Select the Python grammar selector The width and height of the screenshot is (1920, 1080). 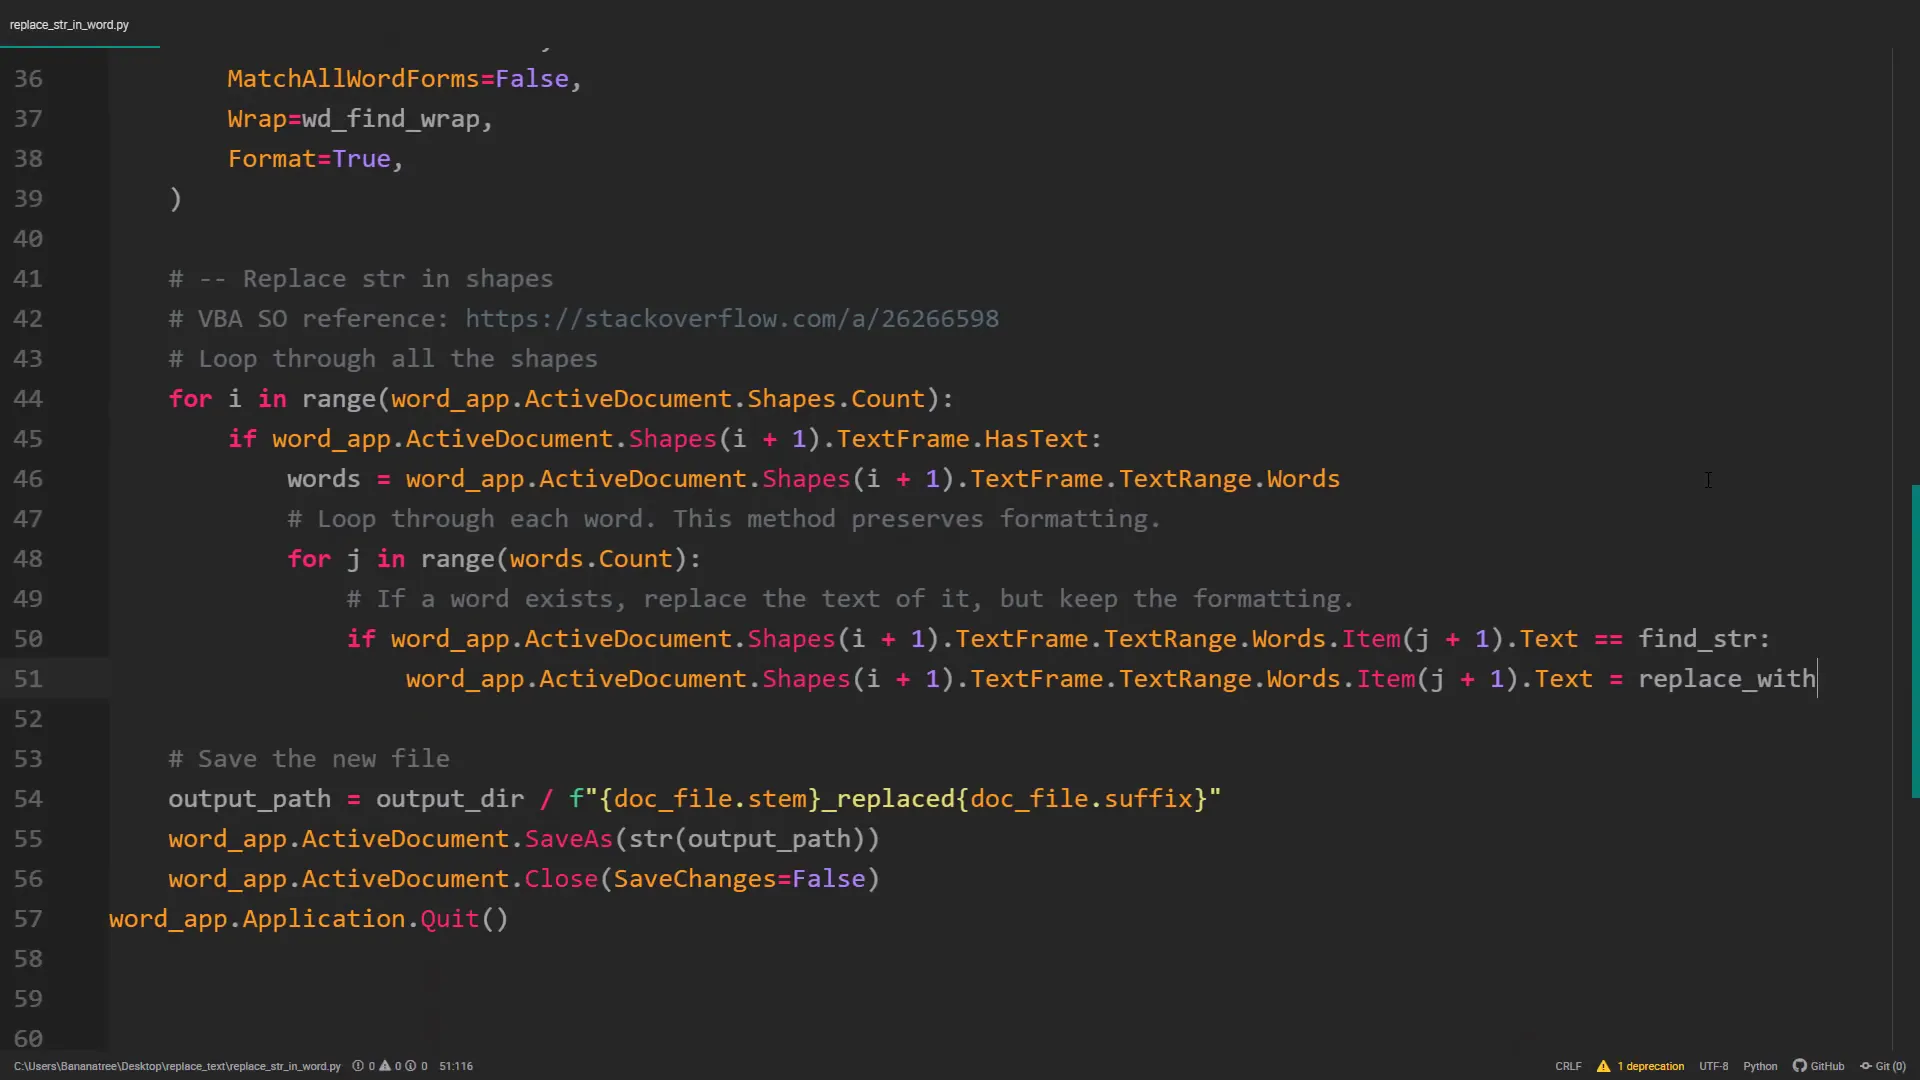(x=1760, y=1066)
